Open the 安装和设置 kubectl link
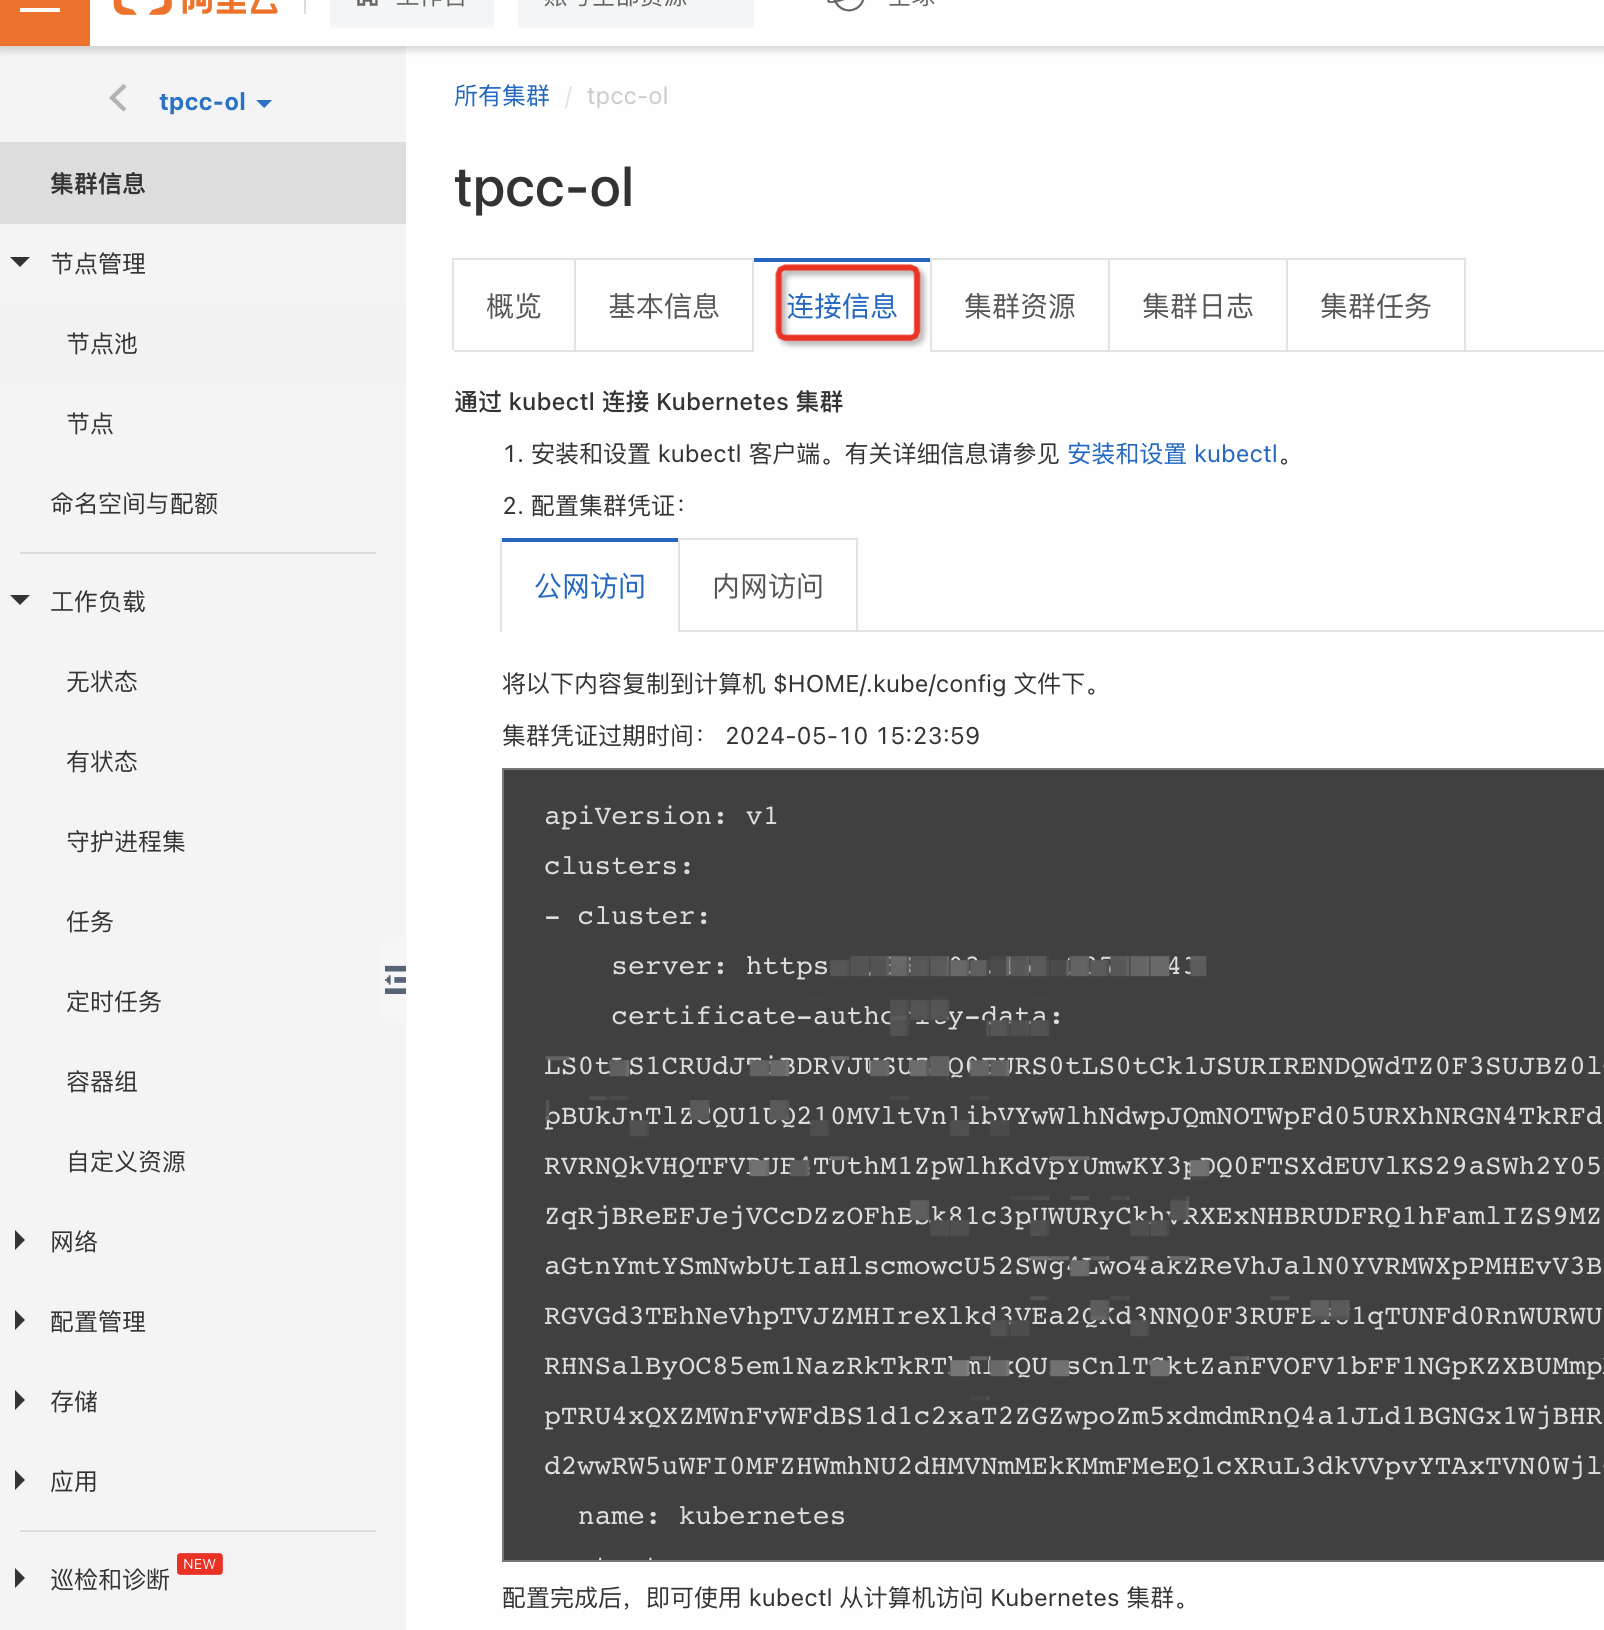Screen dimensions: 1604x1630 (1173, 454)
